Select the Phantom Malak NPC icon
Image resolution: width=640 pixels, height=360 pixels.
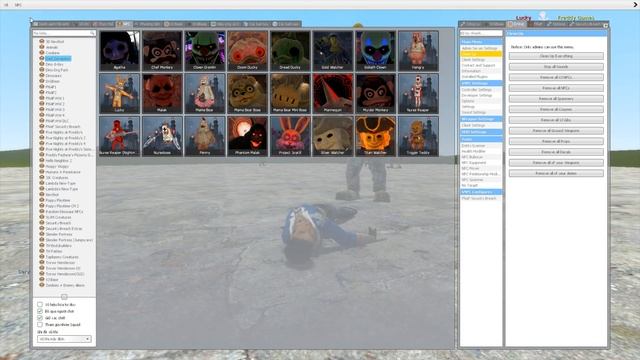click(247, 136)
